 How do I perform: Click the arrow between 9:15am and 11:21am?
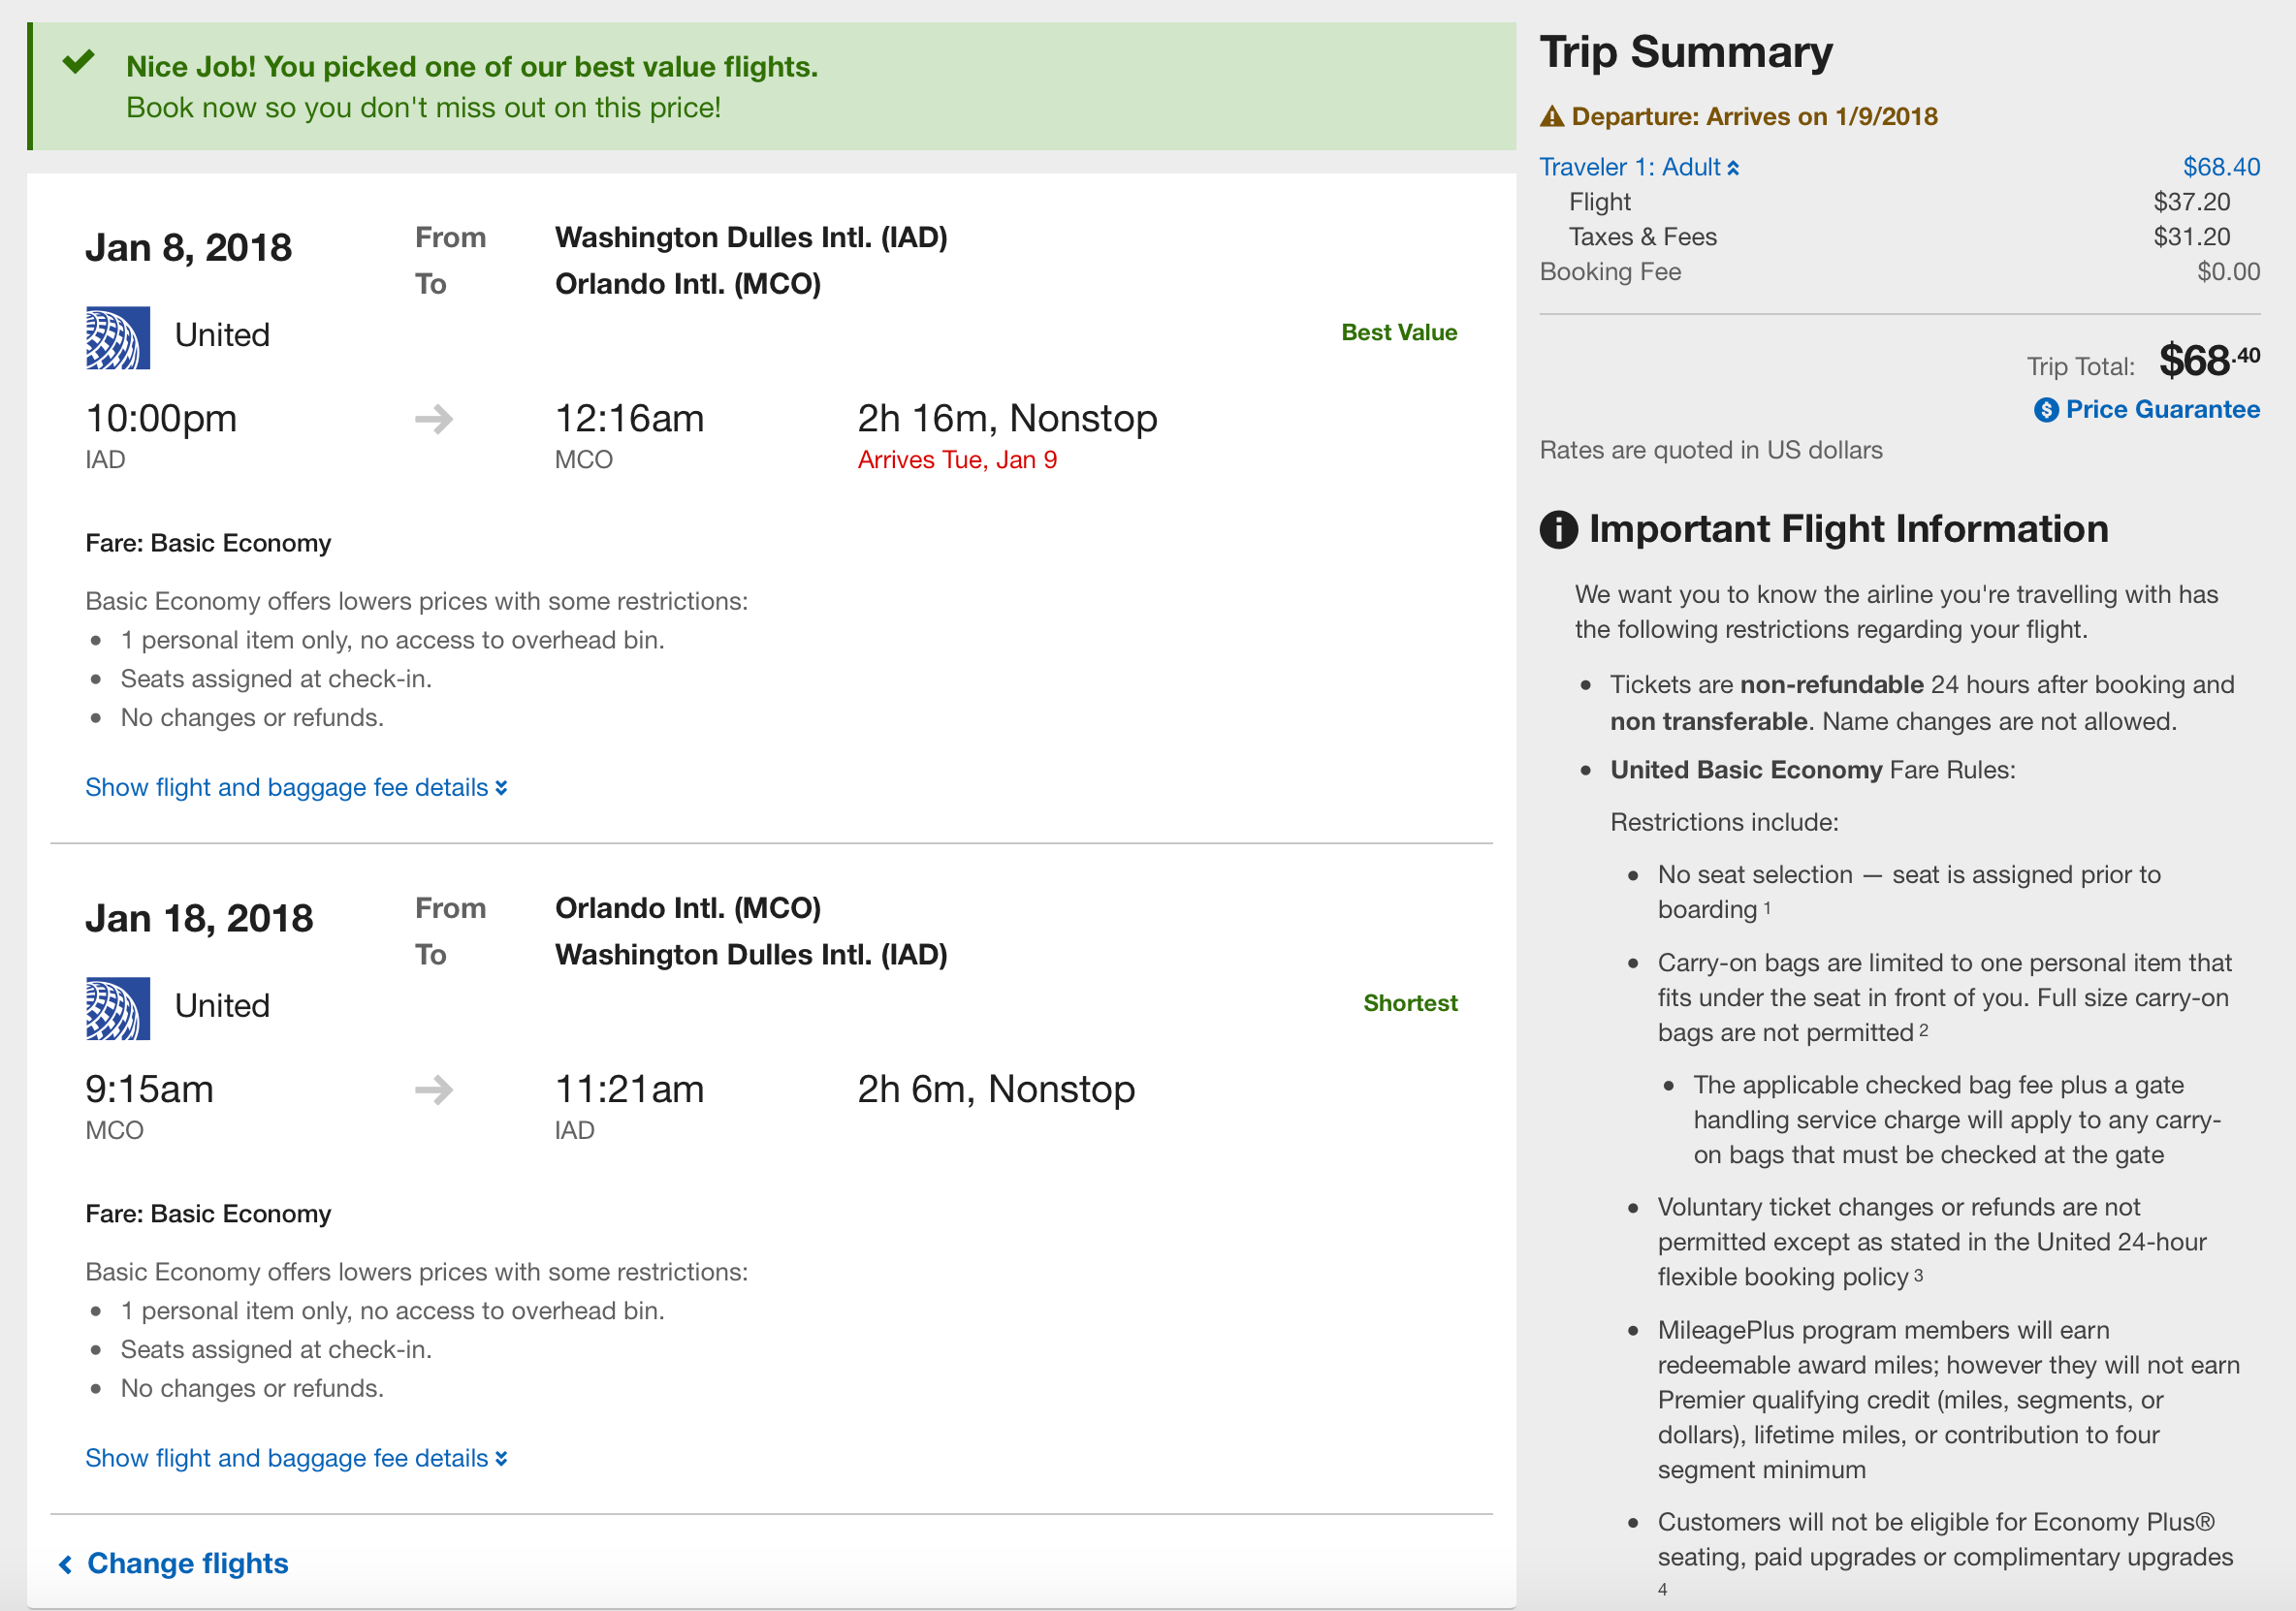[x=434, y=1090]
